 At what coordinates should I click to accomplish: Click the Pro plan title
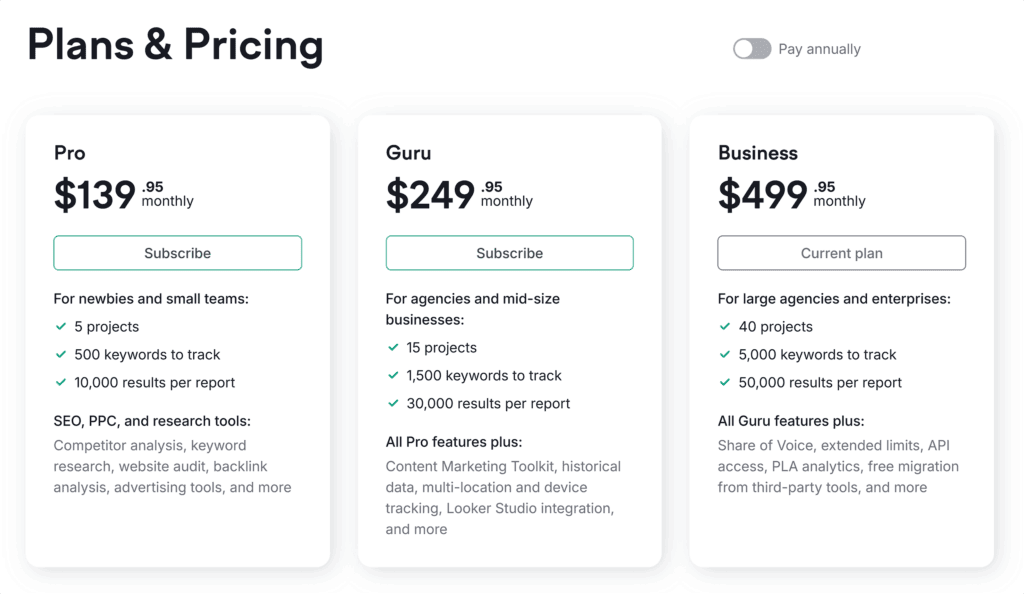(x=70, y=153)
